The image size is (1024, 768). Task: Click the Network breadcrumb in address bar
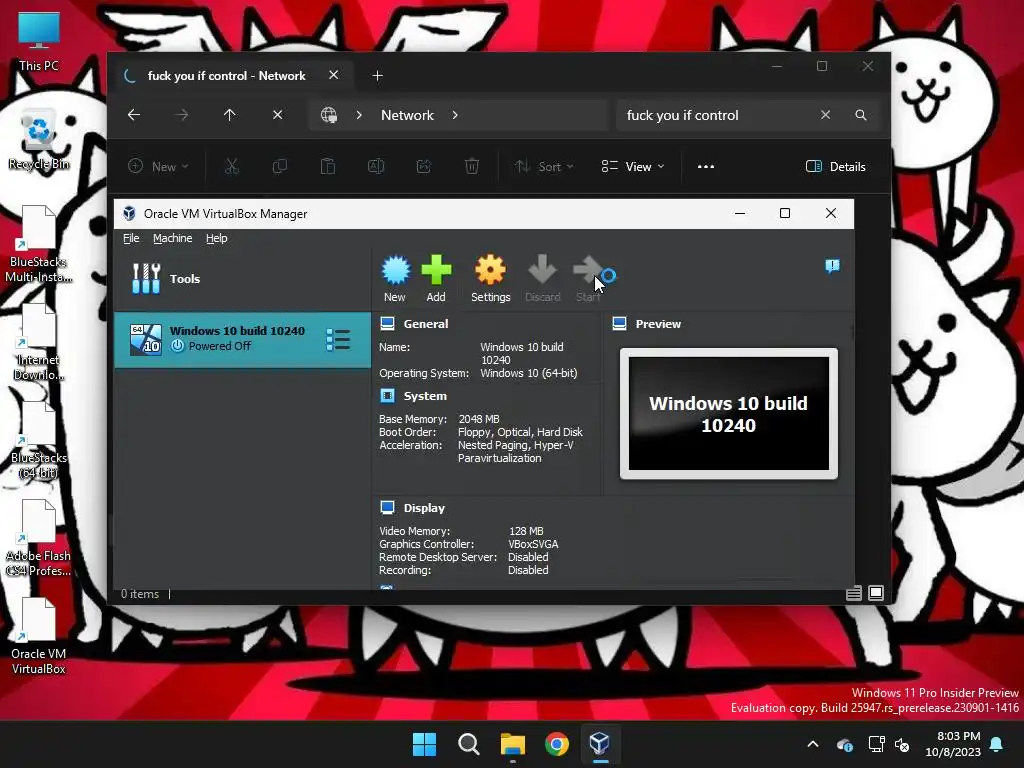(408, 116)
